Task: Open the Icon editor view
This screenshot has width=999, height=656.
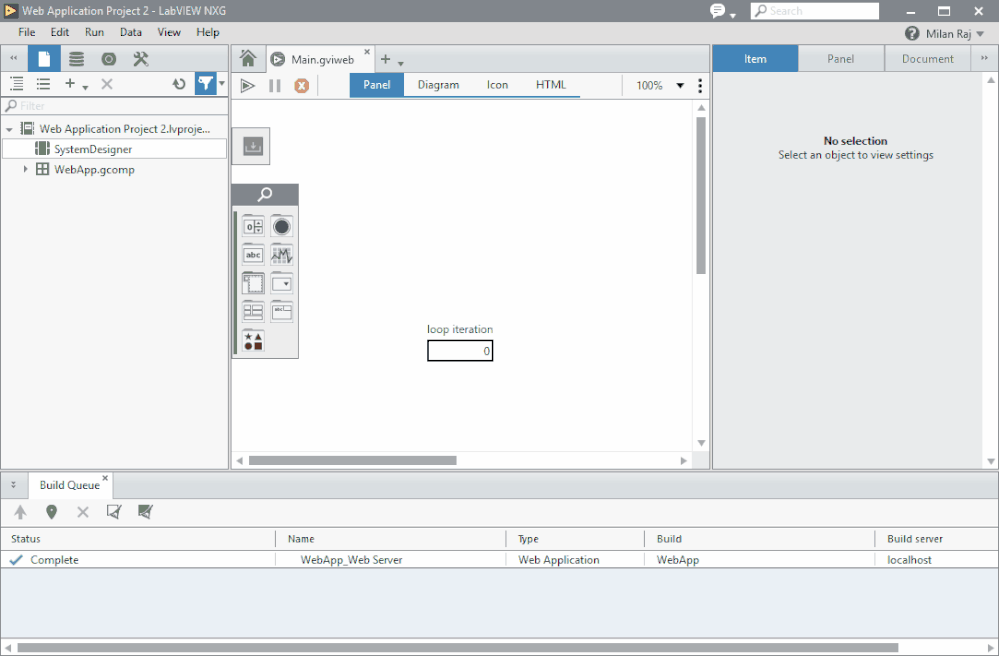Action: pyautogui.click(x=498, y=85)
